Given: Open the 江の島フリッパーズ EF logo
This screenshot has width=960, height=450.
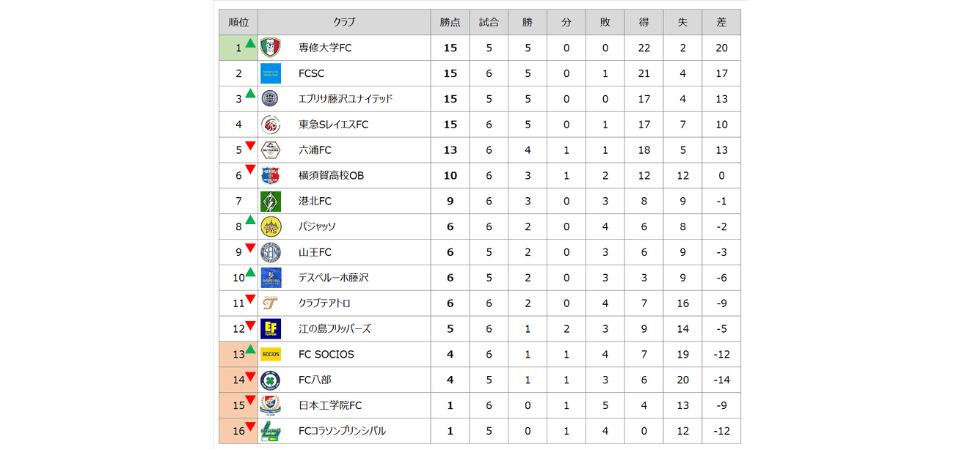Looking at the screenshot, I should [270, 329].
